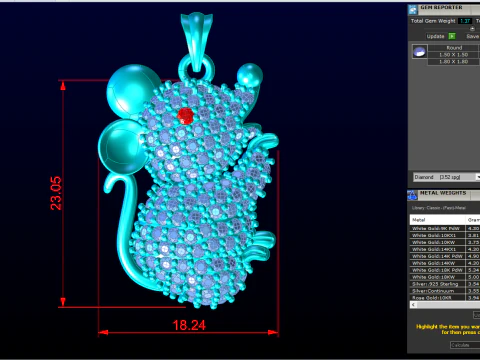Click the Metal Weights panel icon
This screenshot has height=360, width=480.
click(x=412, y=195)
